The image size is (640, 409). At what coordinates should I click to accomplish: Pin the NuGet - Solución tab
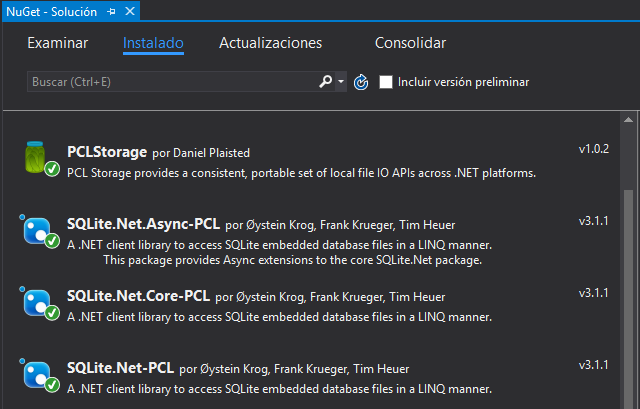pos(111,12)
